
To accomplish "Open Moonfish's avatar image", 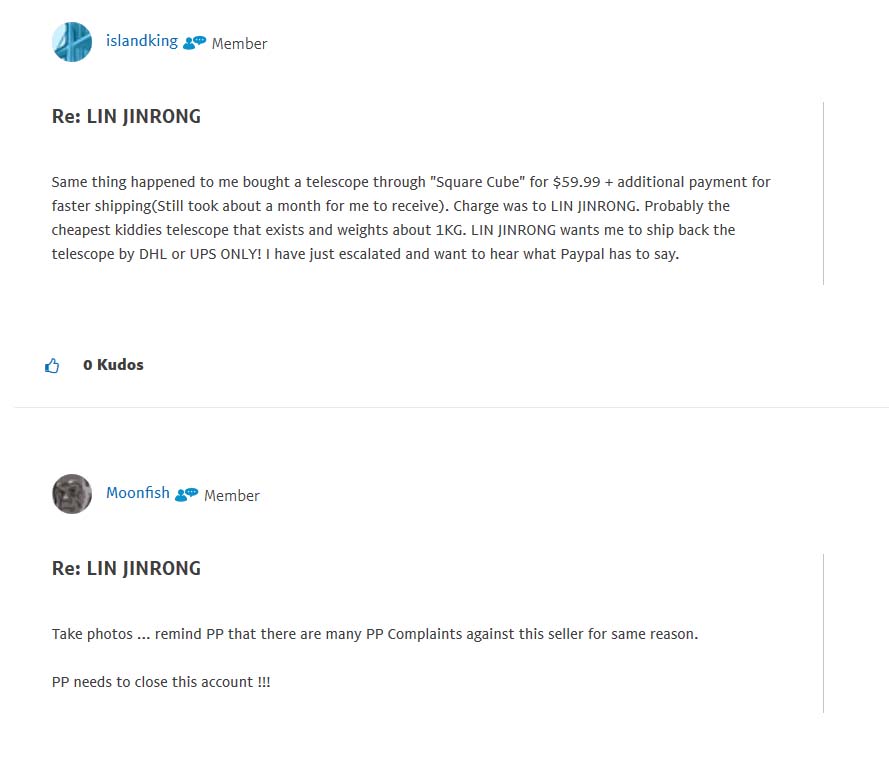I will pyautogui.click(x=72, y=494).
